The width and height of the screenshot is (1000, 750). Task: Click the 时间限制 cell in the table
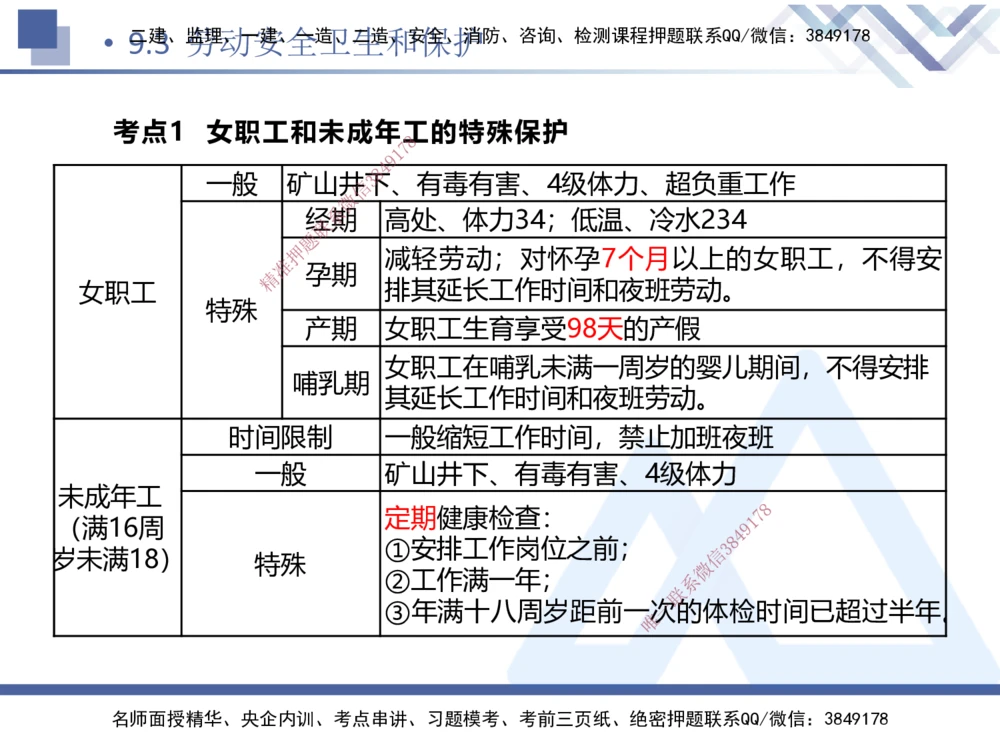coord(280,437)
